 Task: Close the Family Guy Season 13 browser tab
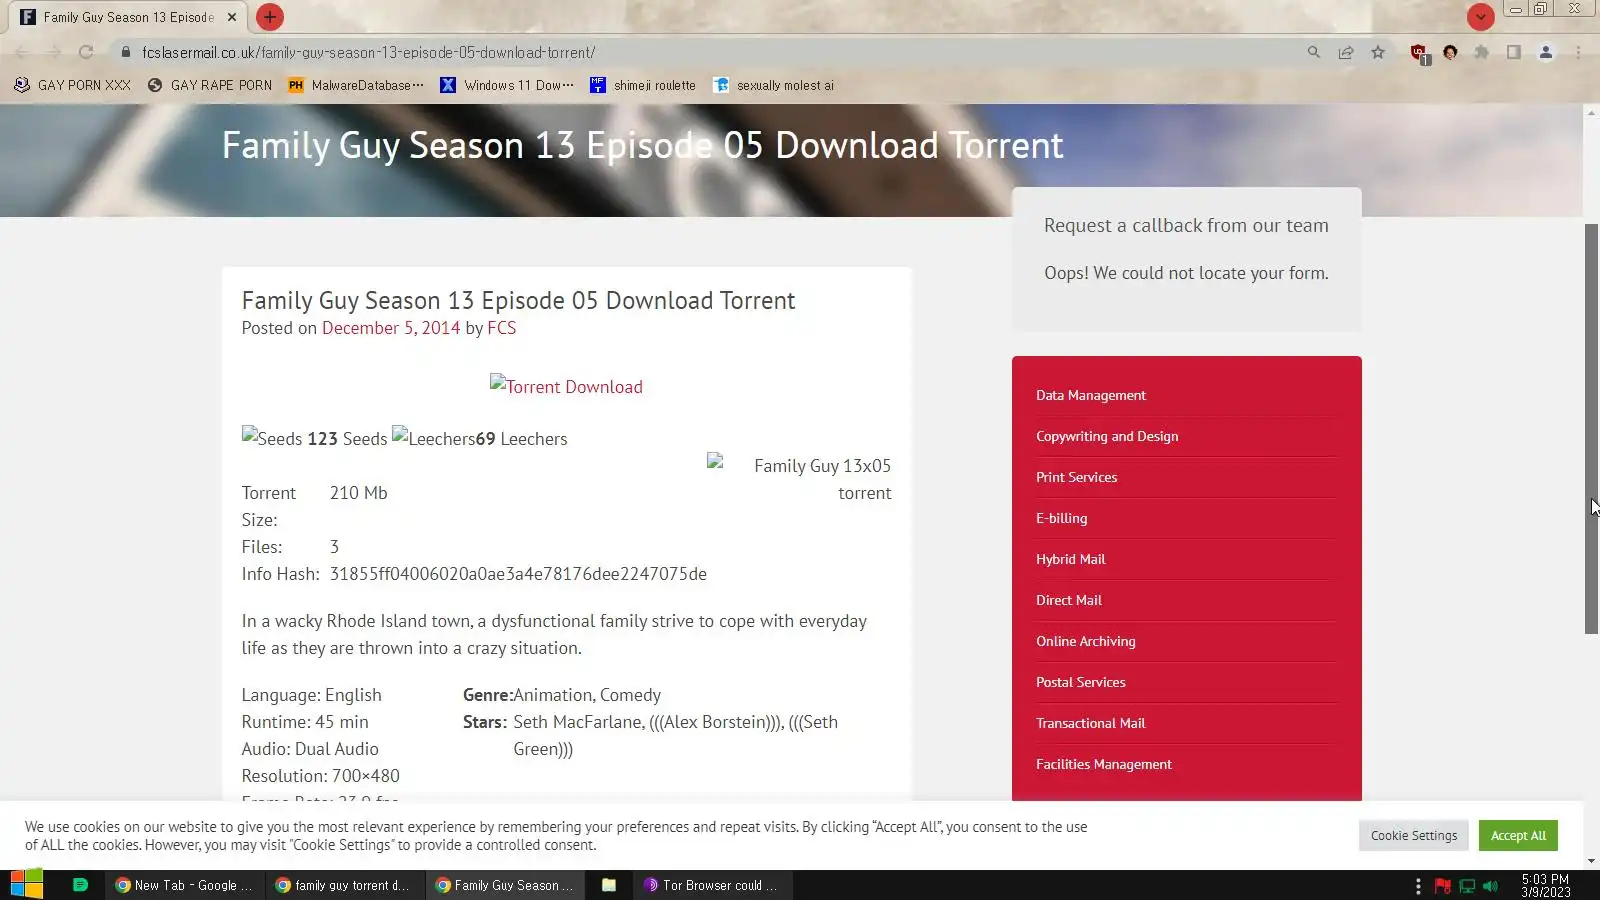pyautogui.click(x=232, y=17)
